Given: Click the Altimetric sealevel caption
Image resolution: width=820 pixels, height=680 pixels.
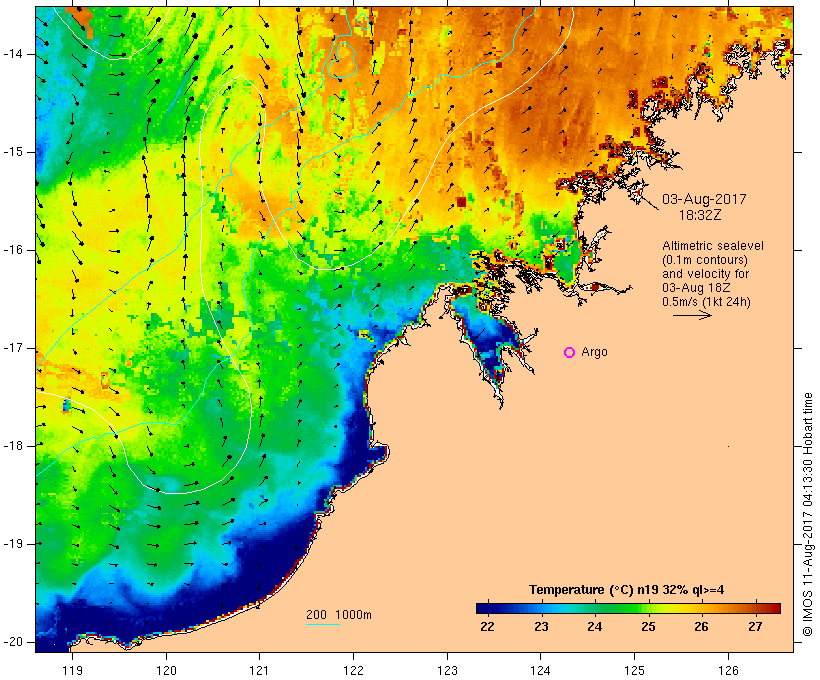Looking at the screenshot, I should click(713, 246).
